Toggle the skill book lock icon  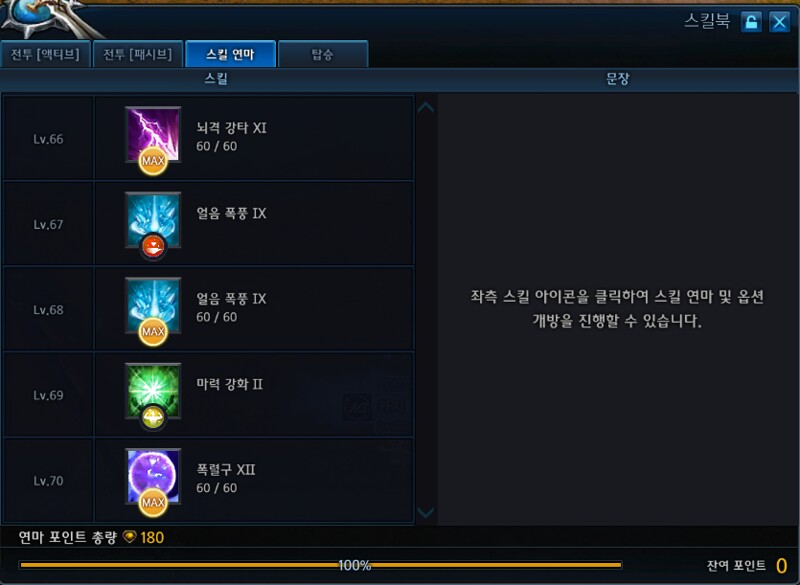tap(751, 22)
